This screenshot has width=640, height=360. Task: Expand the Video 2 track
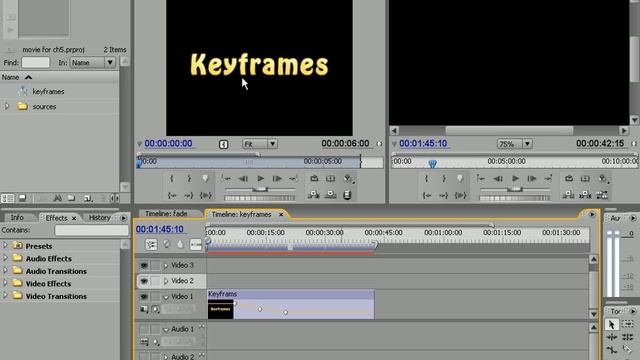166,281
